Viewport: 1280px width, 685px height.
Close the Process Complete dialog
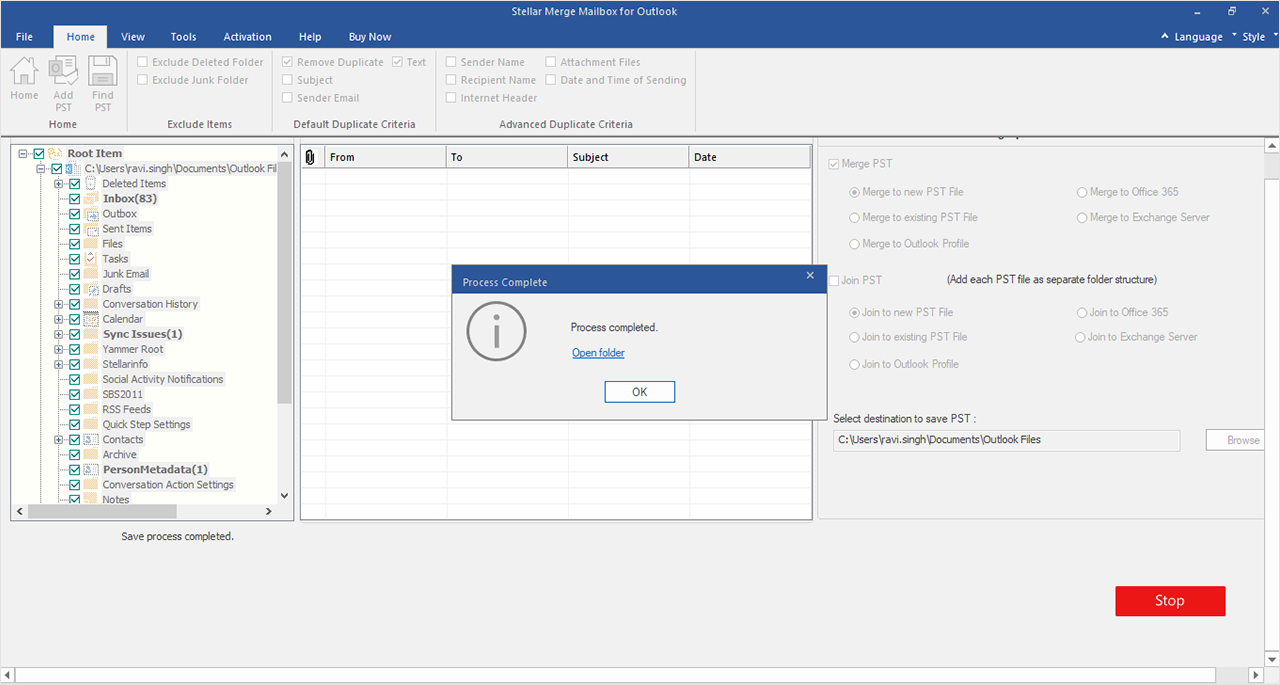tap(810, 276)
